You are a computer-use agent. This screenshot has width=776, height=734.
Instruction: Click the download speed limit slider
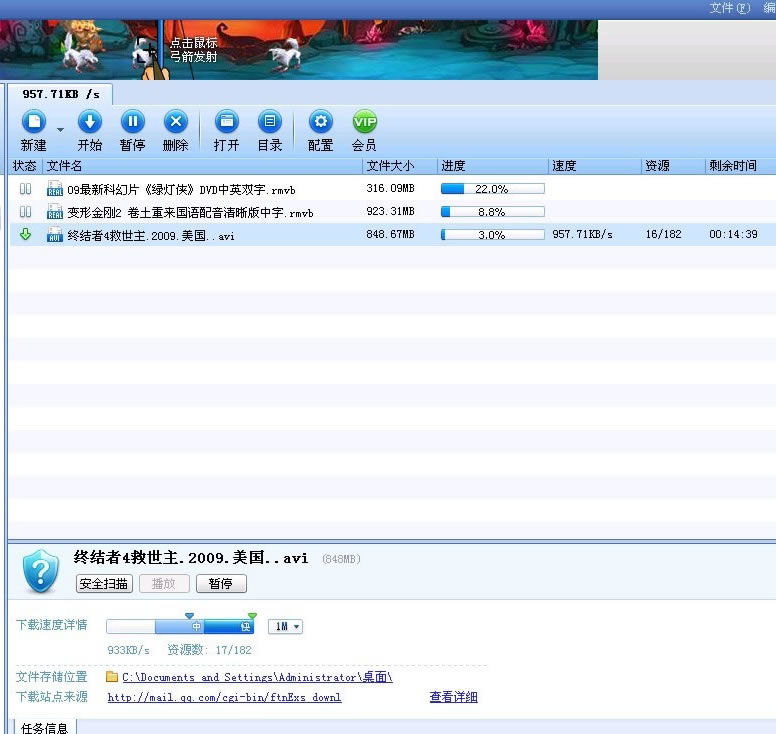(x=180, y=627)
